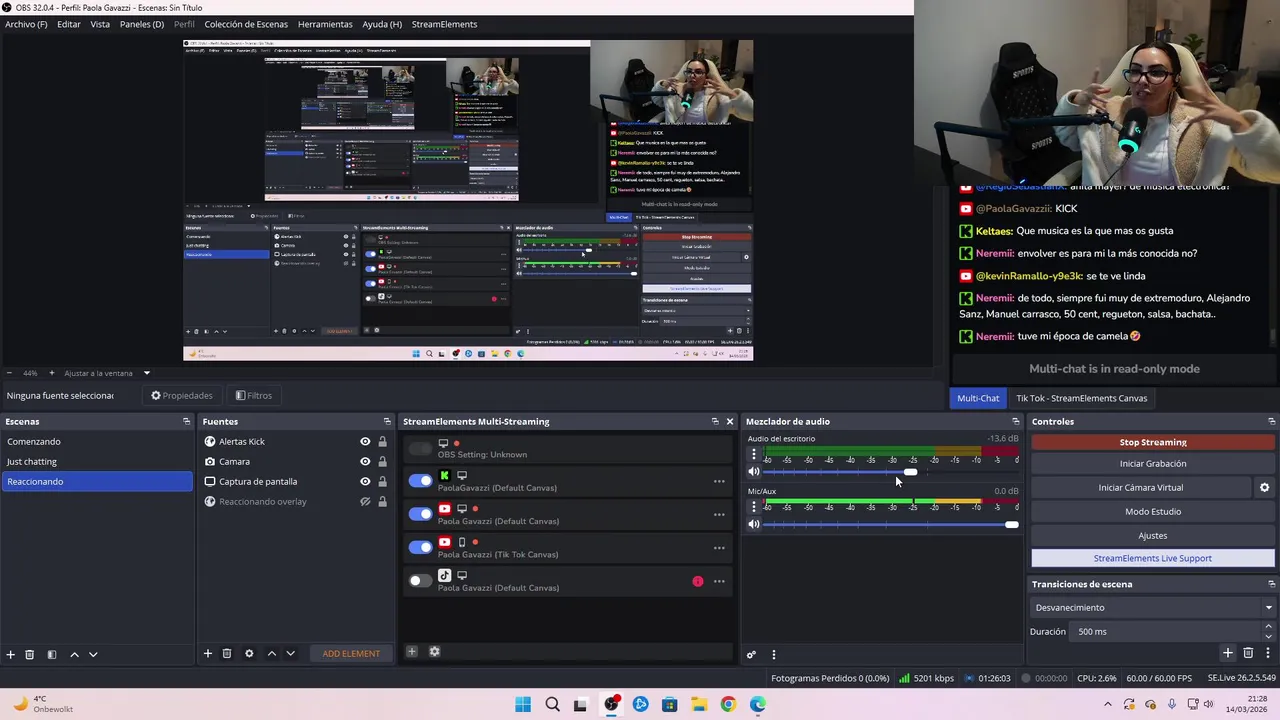Open options for YouTube Default Canvas output
Image resolution: width=1280 pixels, height=720 pixels.
[x=719, y=514]
